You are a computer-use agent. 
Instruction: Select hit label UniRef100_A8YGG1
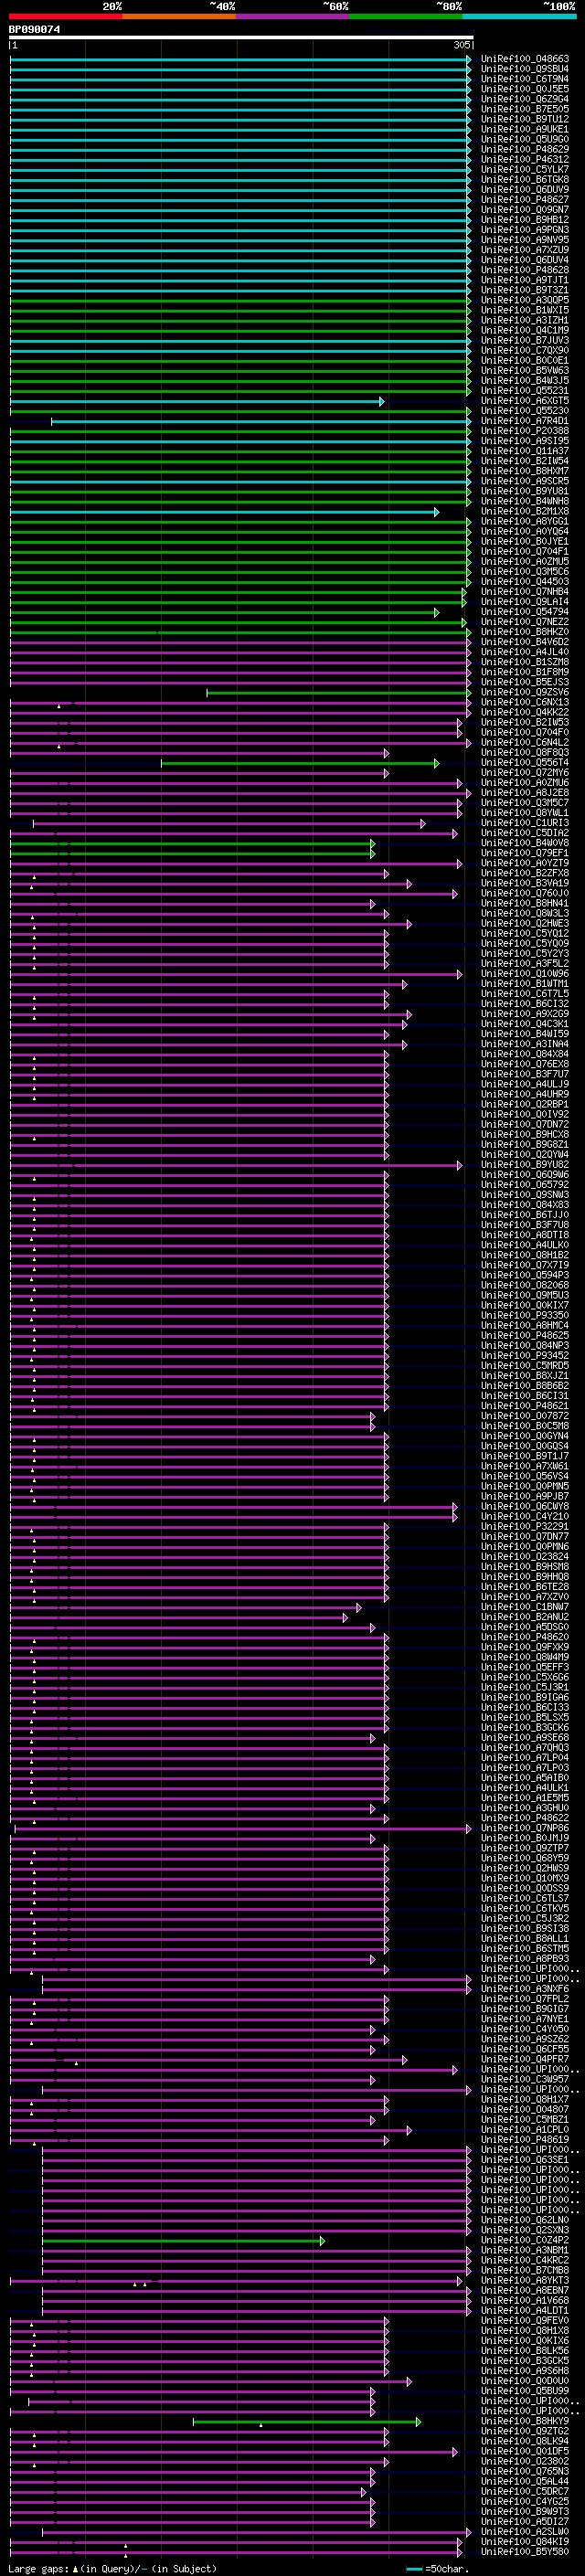click(525, 521)
